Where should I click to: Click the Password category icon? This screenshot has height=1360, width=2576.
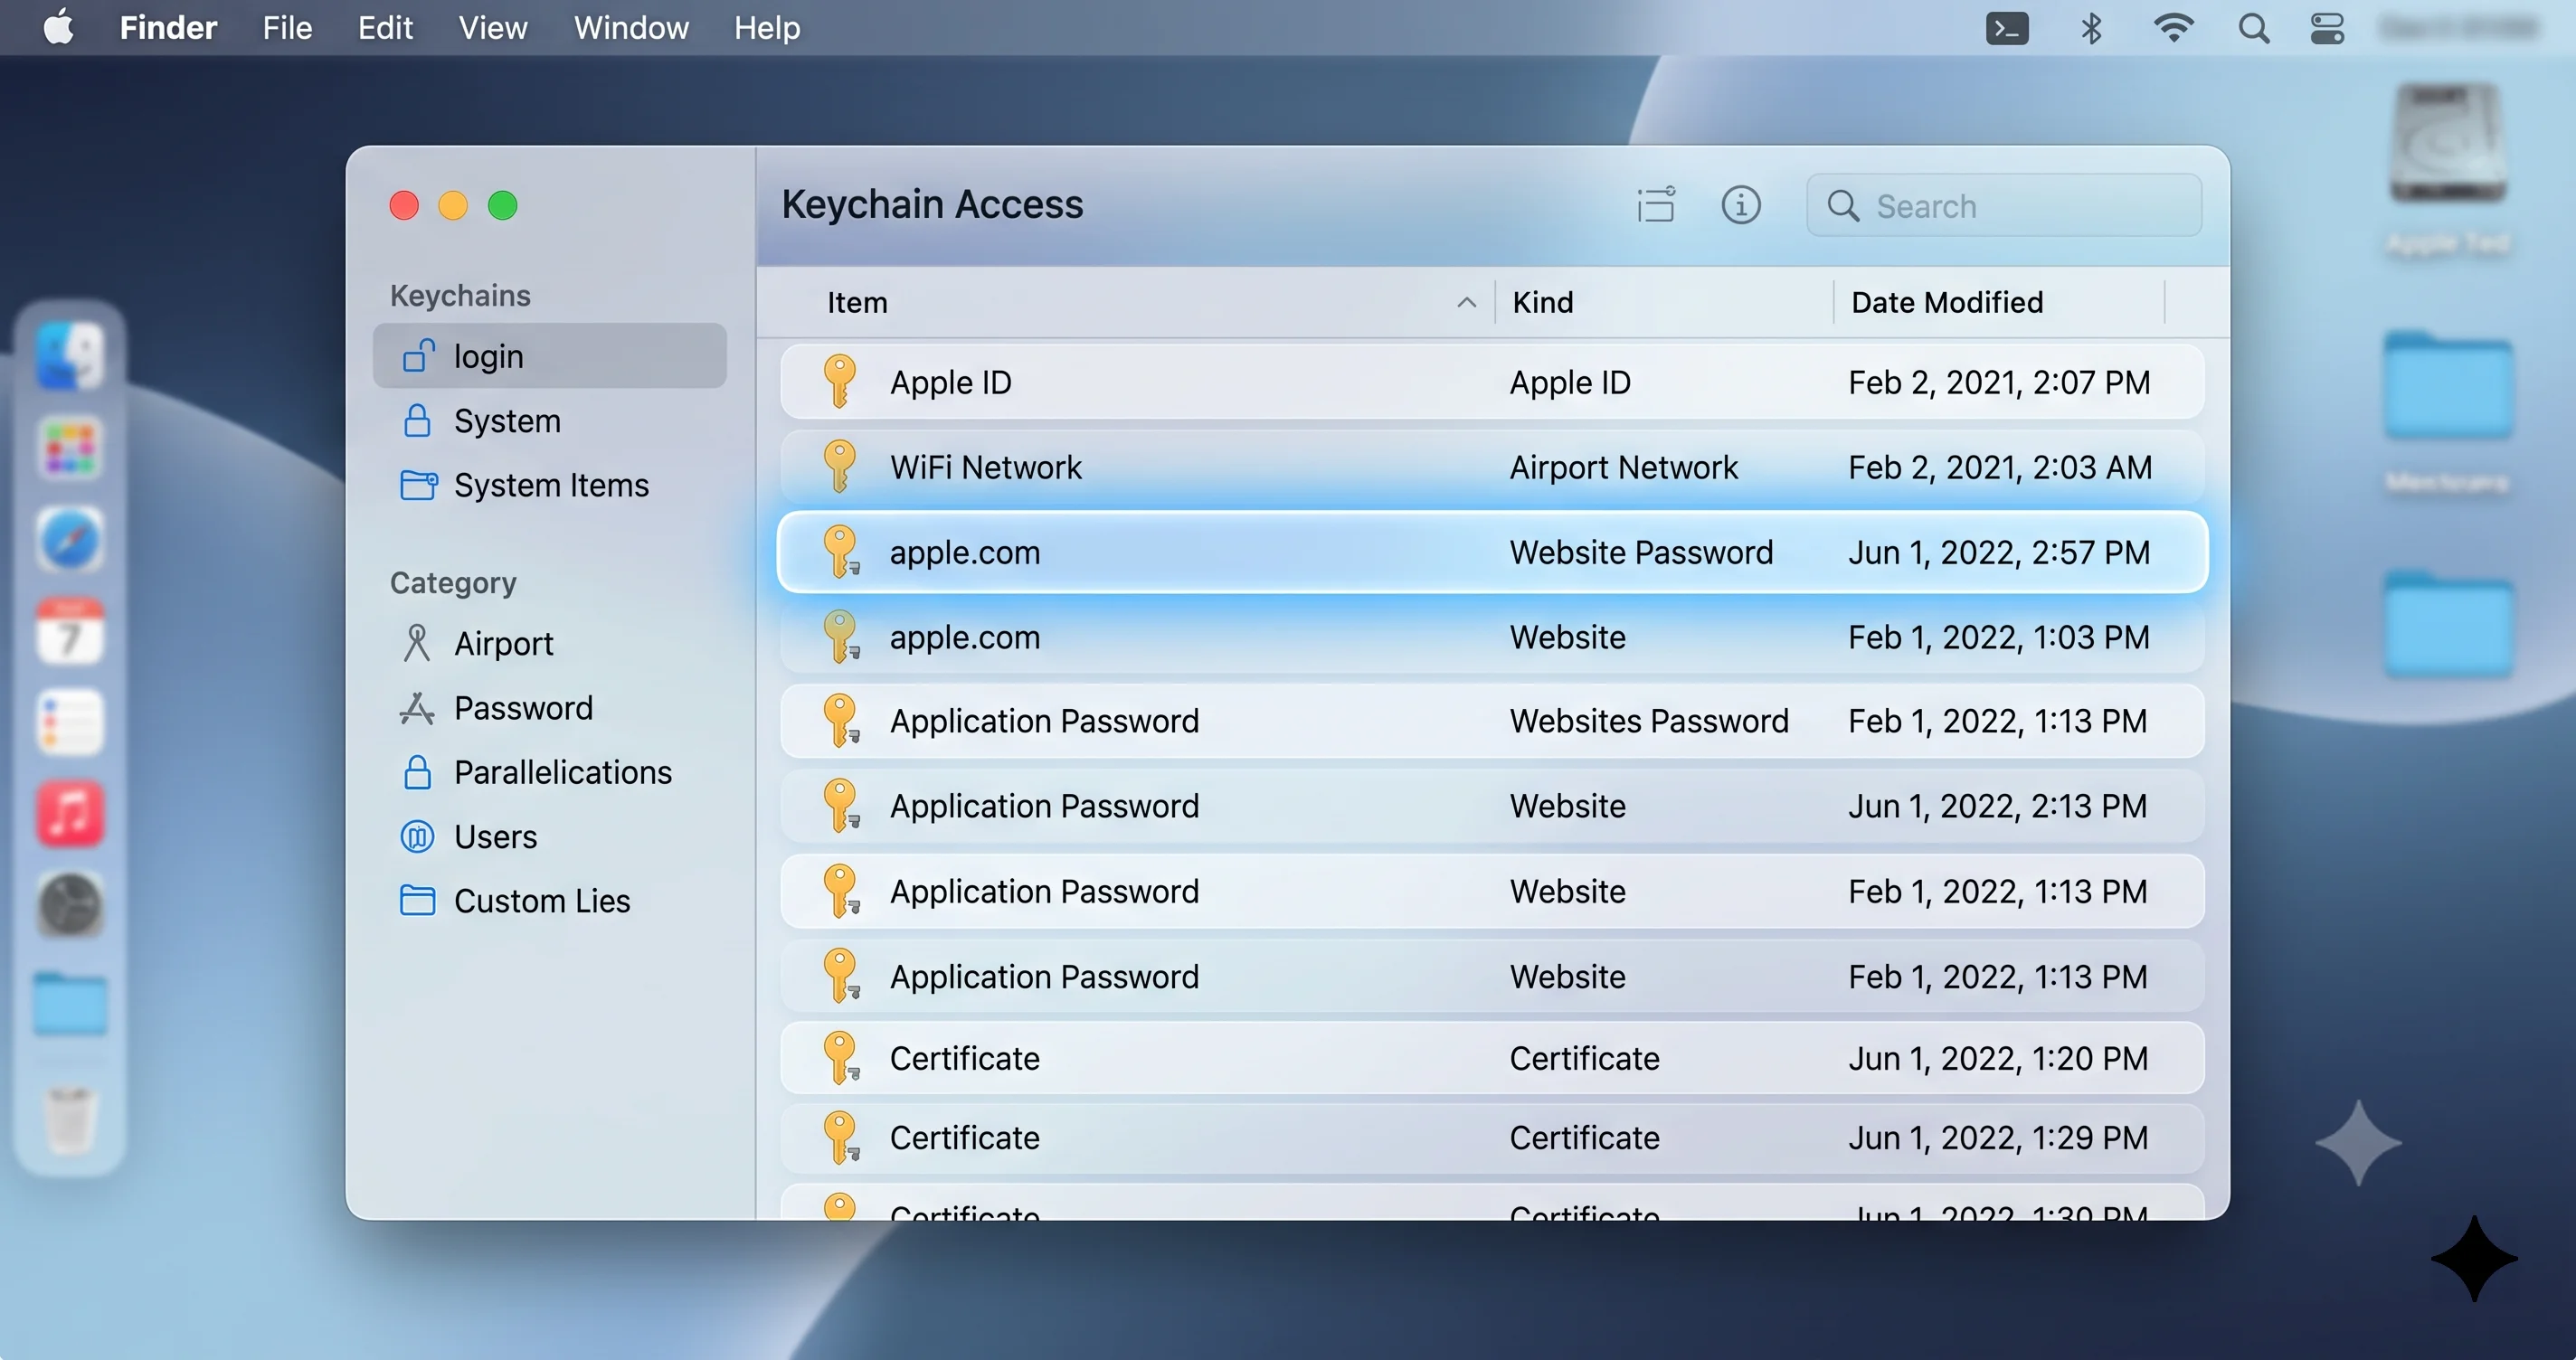[417, 708]
